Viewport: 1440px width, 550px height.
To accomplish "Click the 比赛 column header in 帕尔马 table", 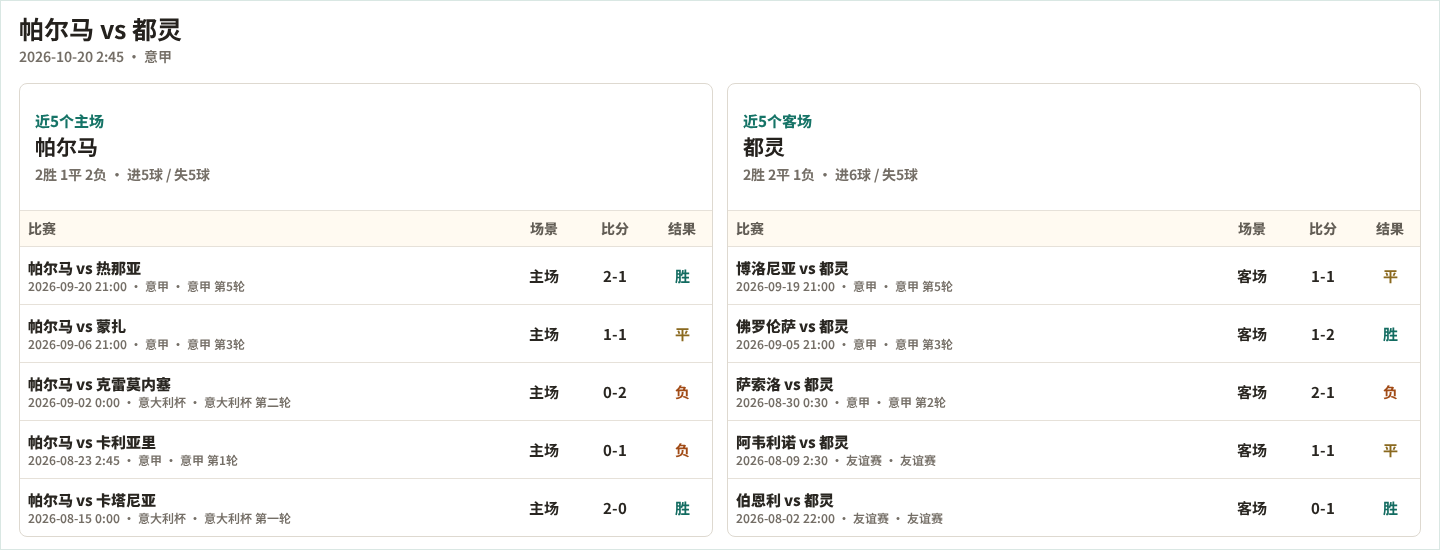I will point(42,229).
